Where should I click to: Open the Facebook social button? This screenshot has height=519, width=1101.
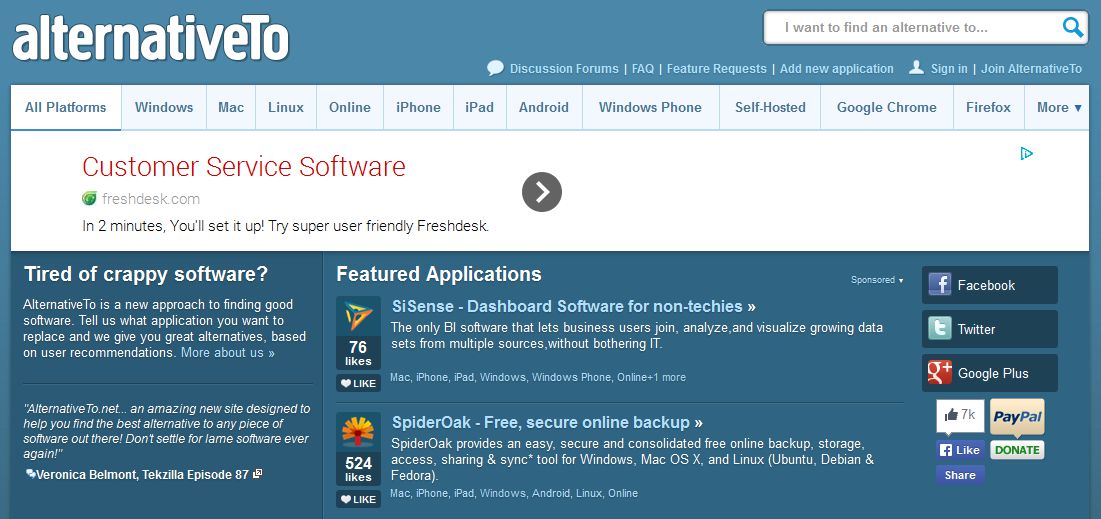pyautogui.click(x=989, y=284)
